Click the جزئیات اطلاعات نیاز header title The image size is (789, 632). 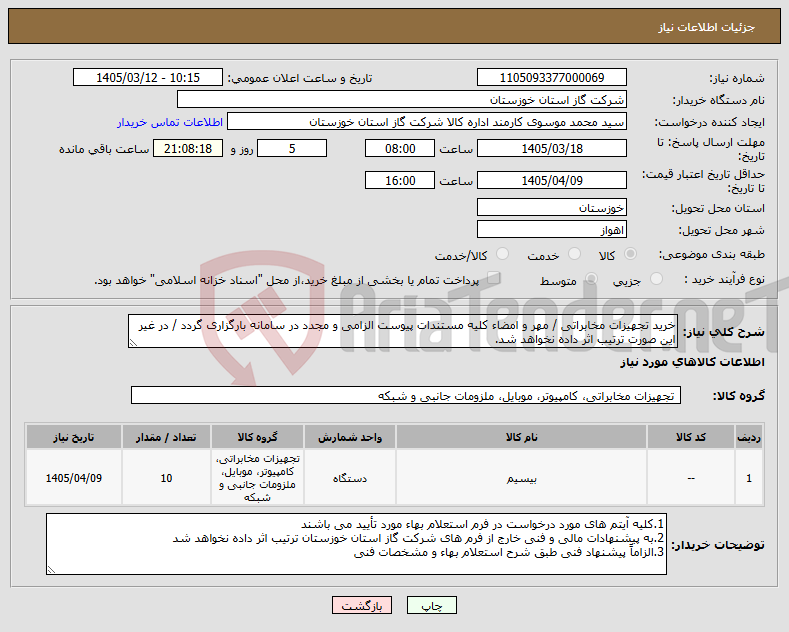pos(706,27)
